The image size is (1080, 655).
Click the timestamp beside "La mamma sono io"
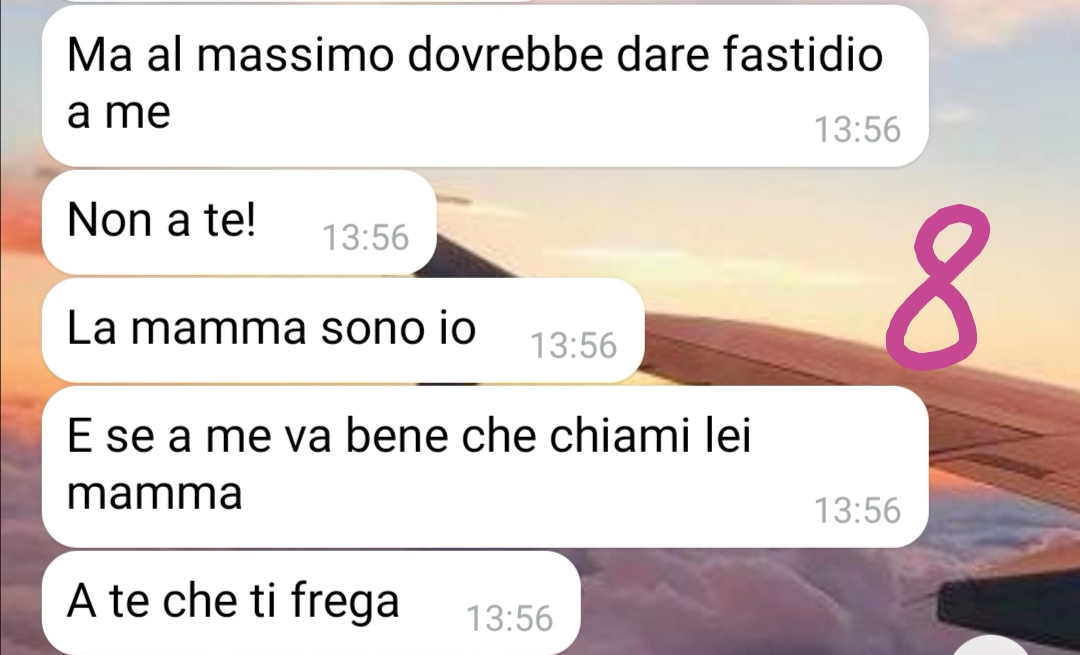pyautogui.click(x=574, y=346)
